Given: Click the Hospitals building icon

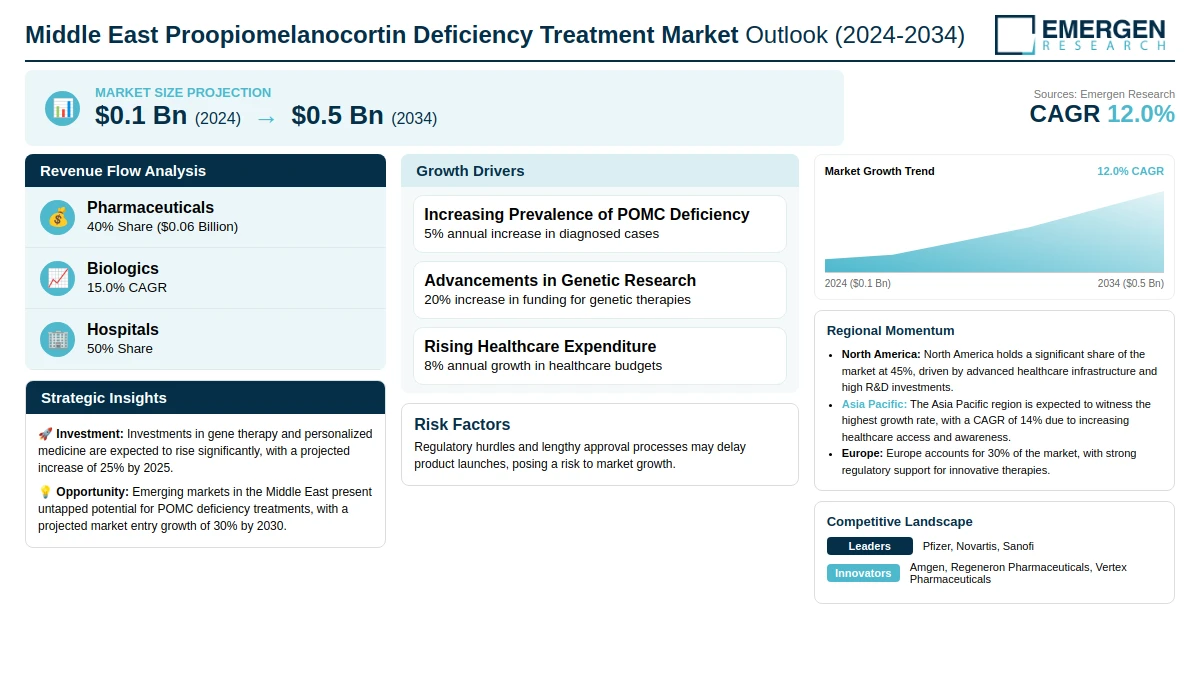Looking at the screenshot, I should pos(58,339).
